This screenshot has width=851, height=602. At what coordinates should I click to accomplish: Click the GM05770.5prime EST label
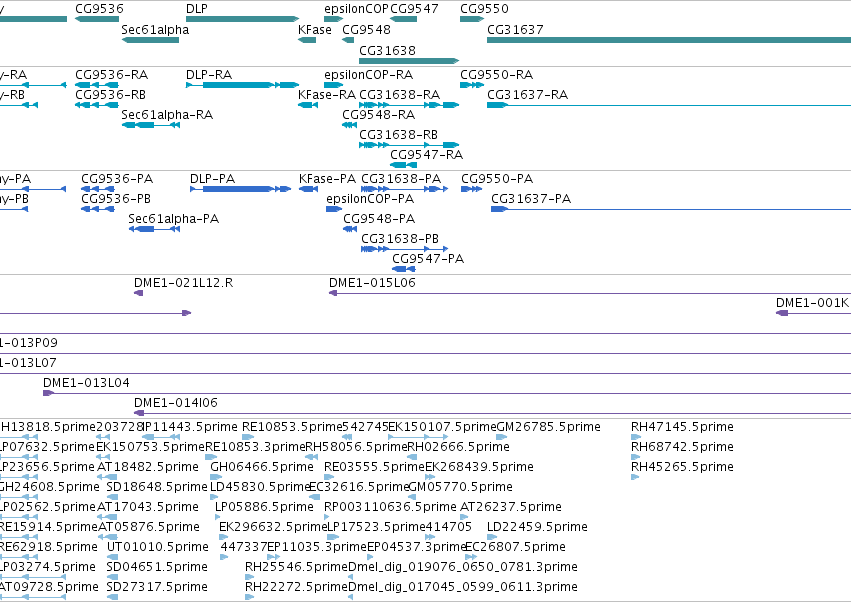(x=460, y=487)
